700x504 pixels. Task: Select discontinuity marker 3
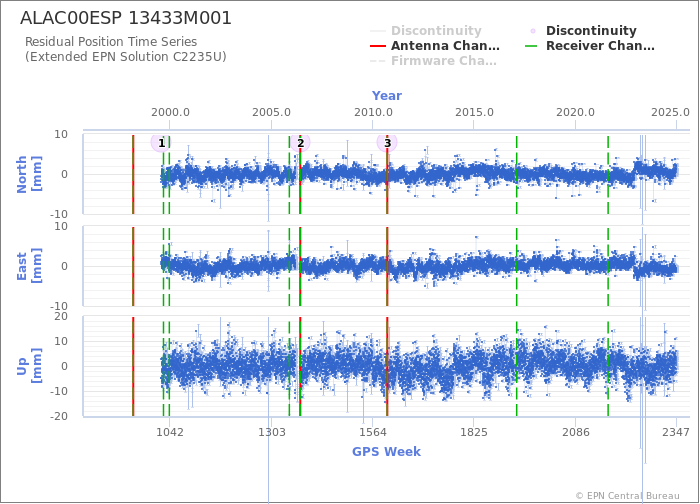387,143
